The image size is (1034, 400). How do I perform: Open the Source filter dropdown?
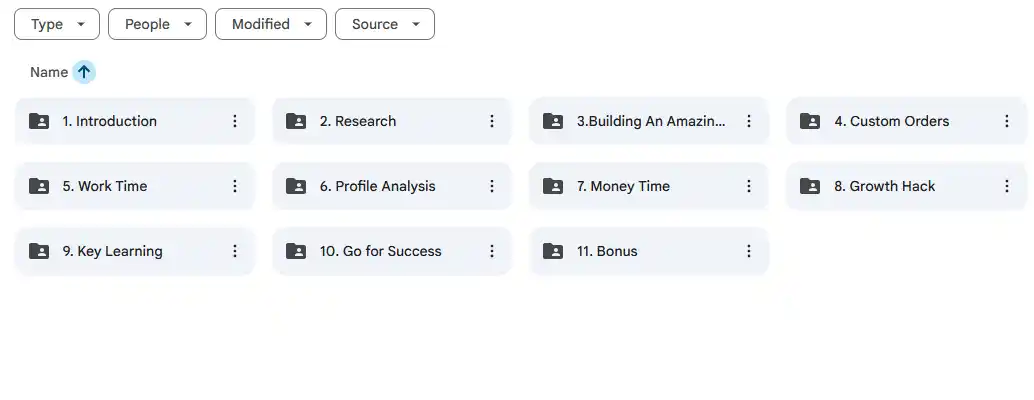tap(385, 24)
